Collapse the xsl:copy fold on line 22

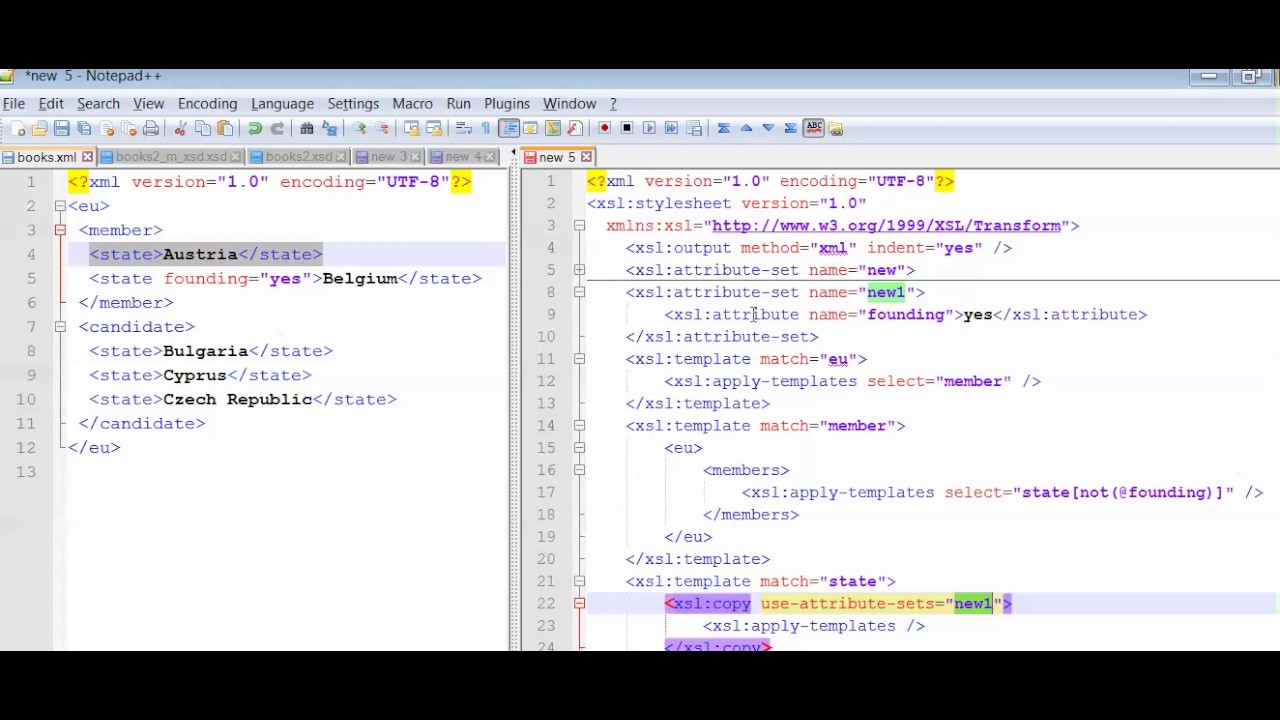tap(579, 603)
